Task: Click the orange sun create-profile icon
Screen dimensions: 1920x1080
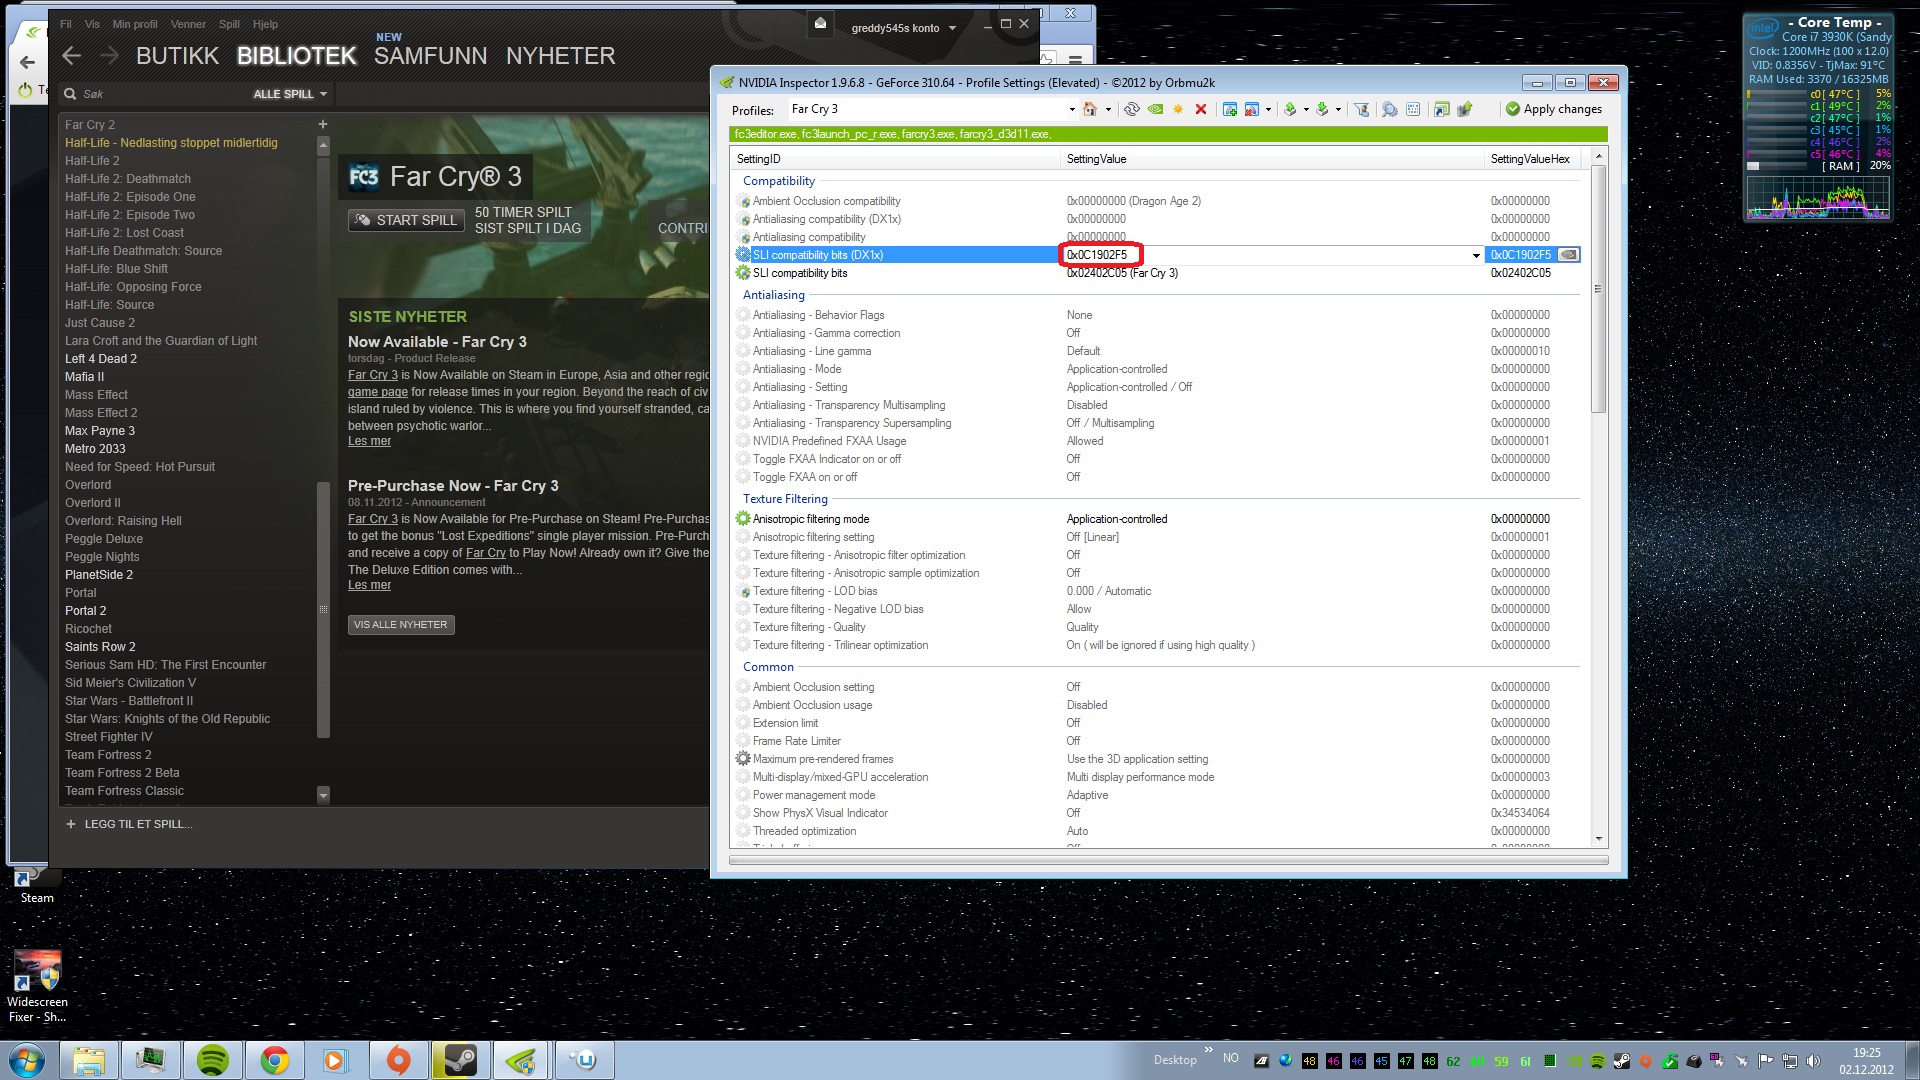Action: [x=1178, y=109]
